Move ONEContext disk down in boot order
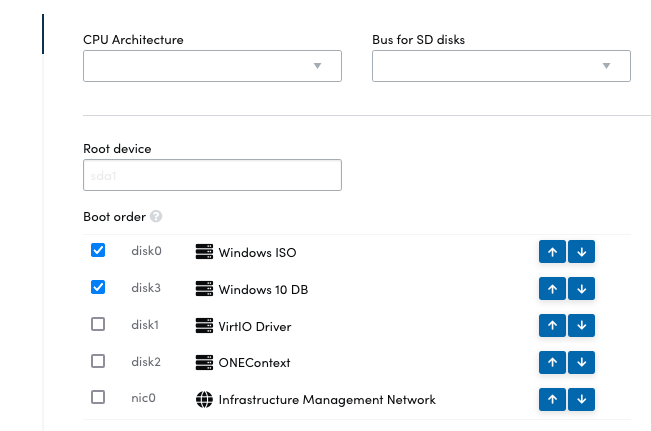 (x=581, y=362)
